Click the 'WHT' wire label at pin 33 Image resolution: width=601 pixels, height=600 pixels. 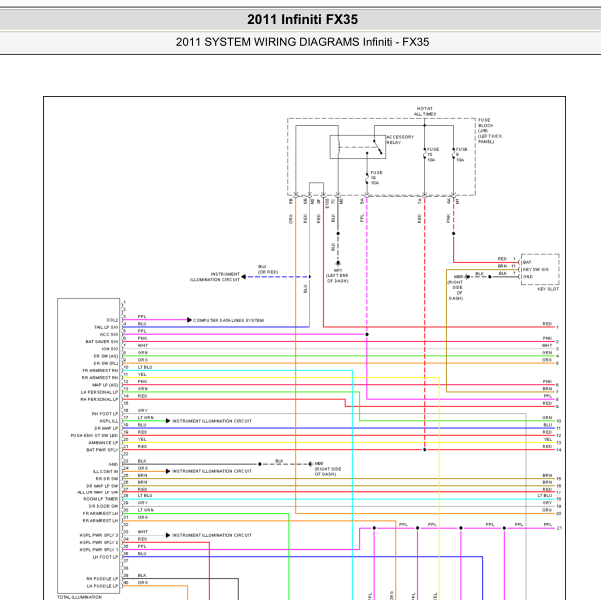pos(143,532)
